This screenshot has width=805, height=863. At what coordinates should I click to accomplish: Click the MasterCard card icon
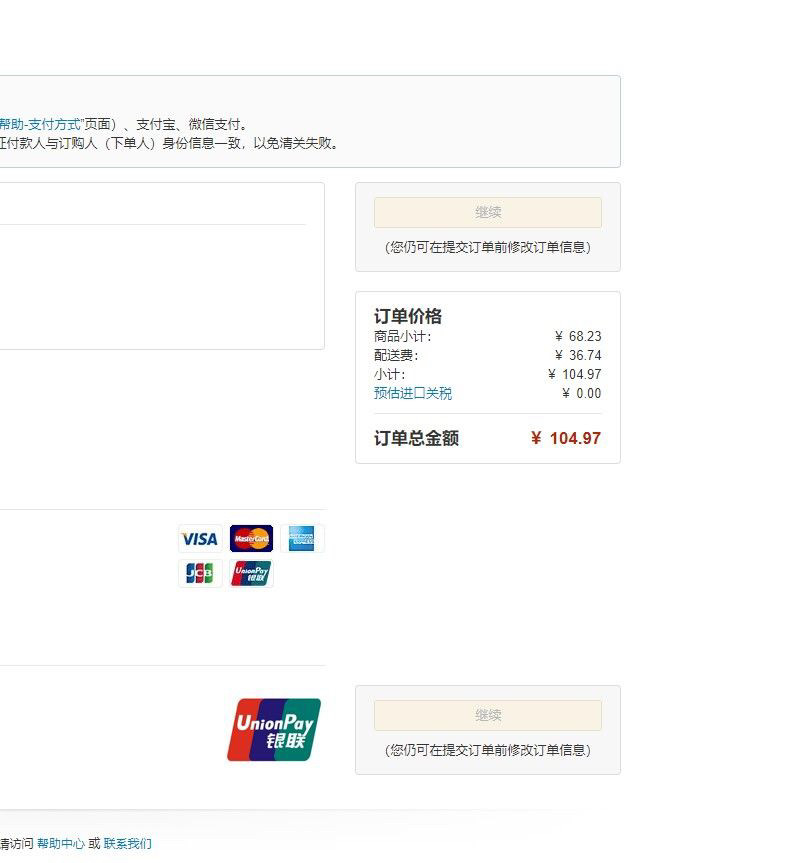pyautogui.click(x=251, y=538)
